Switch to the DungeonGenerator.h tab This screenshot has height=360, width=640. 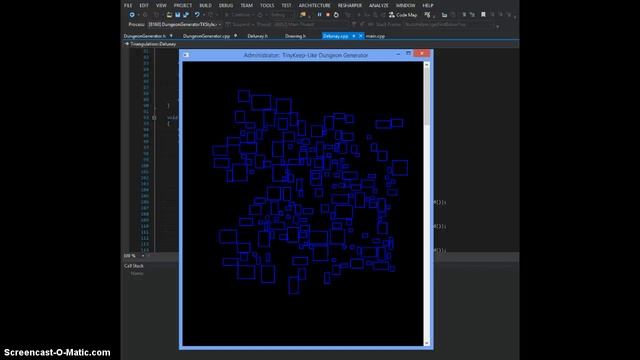[145, 36]
